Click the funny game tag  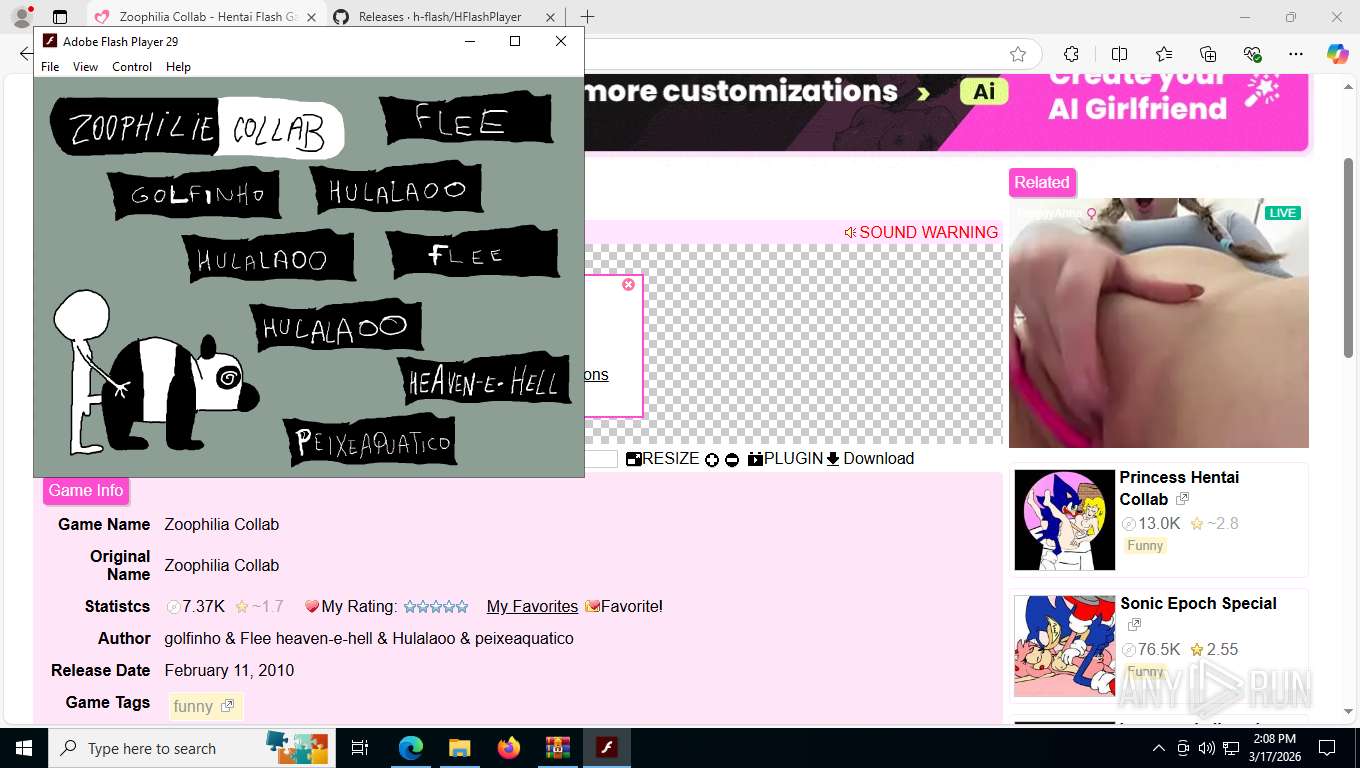click(205, 706)
